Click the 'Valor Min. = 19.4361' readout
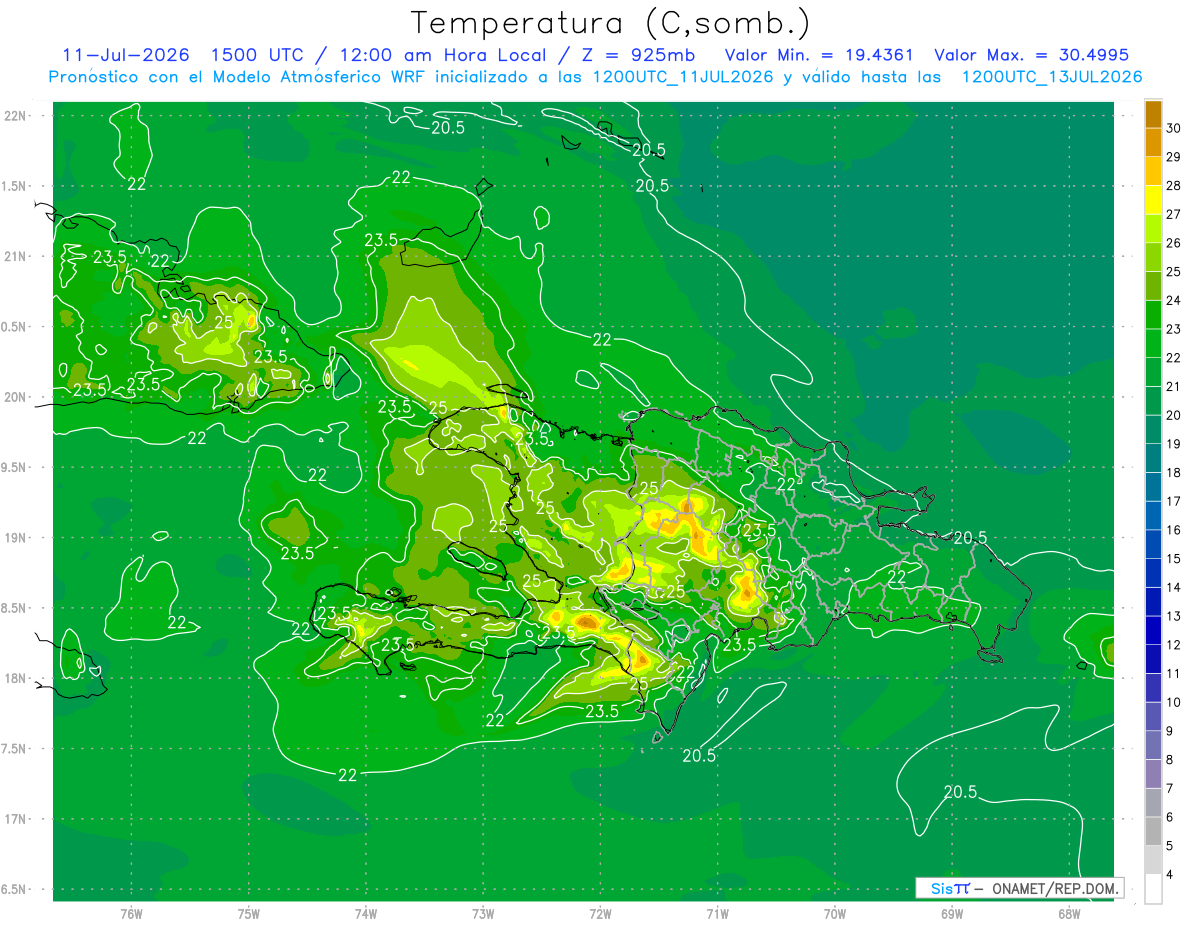Viewport: 1200px width, 927px height. [817, 55]
